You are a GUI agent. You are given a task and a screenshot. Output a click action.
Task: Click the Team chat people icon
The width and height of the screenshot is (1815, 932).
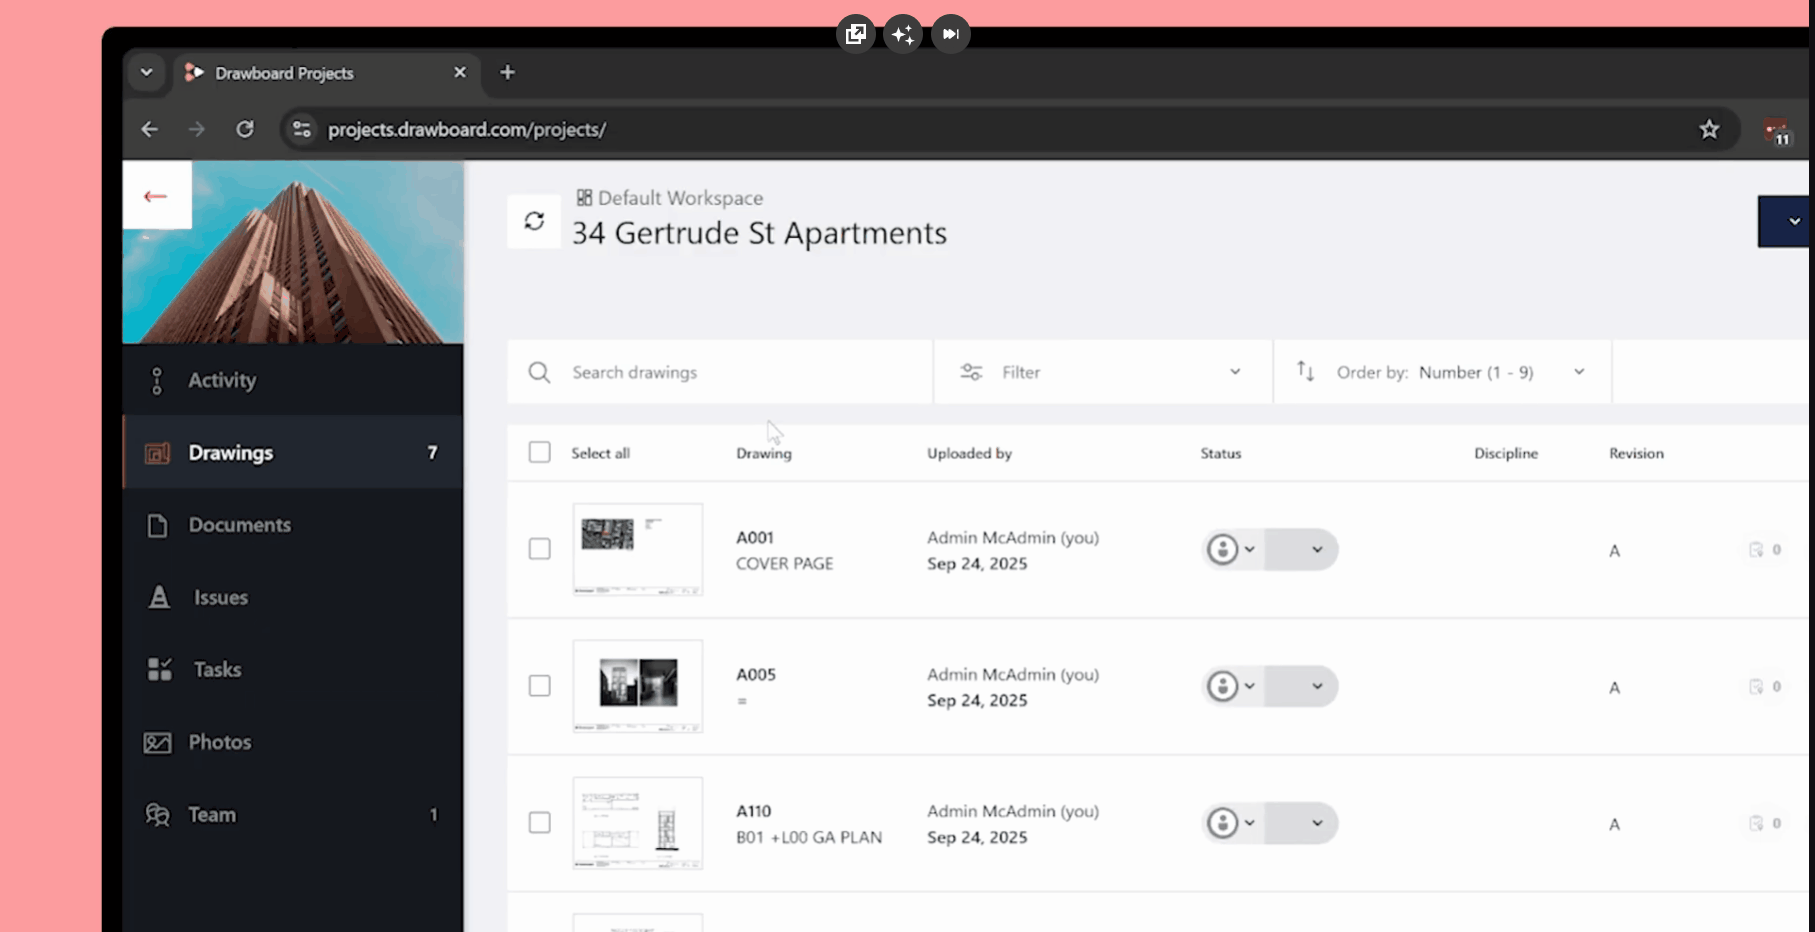[157, 814]
